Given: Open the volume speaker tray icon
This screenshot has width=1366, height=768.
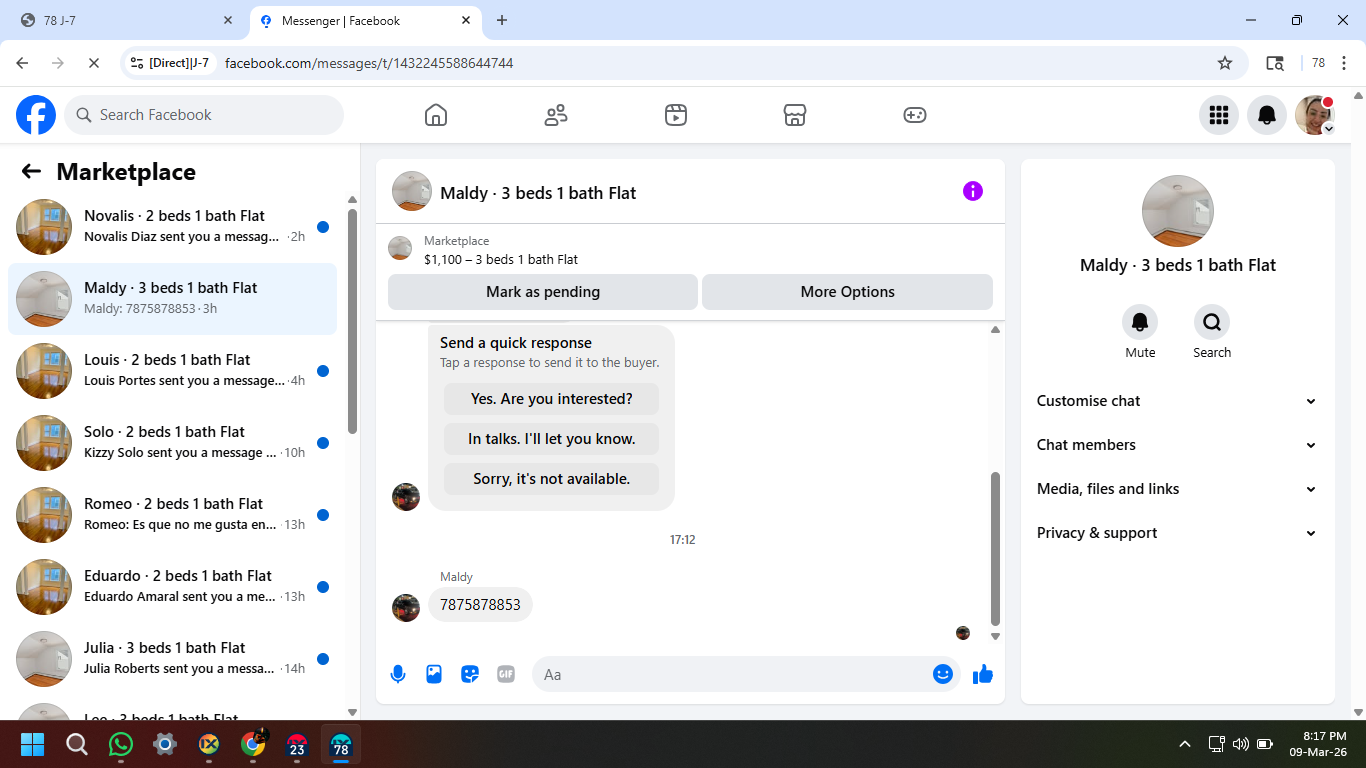Looking at the screenshot, I should (x=1240, y=744).
